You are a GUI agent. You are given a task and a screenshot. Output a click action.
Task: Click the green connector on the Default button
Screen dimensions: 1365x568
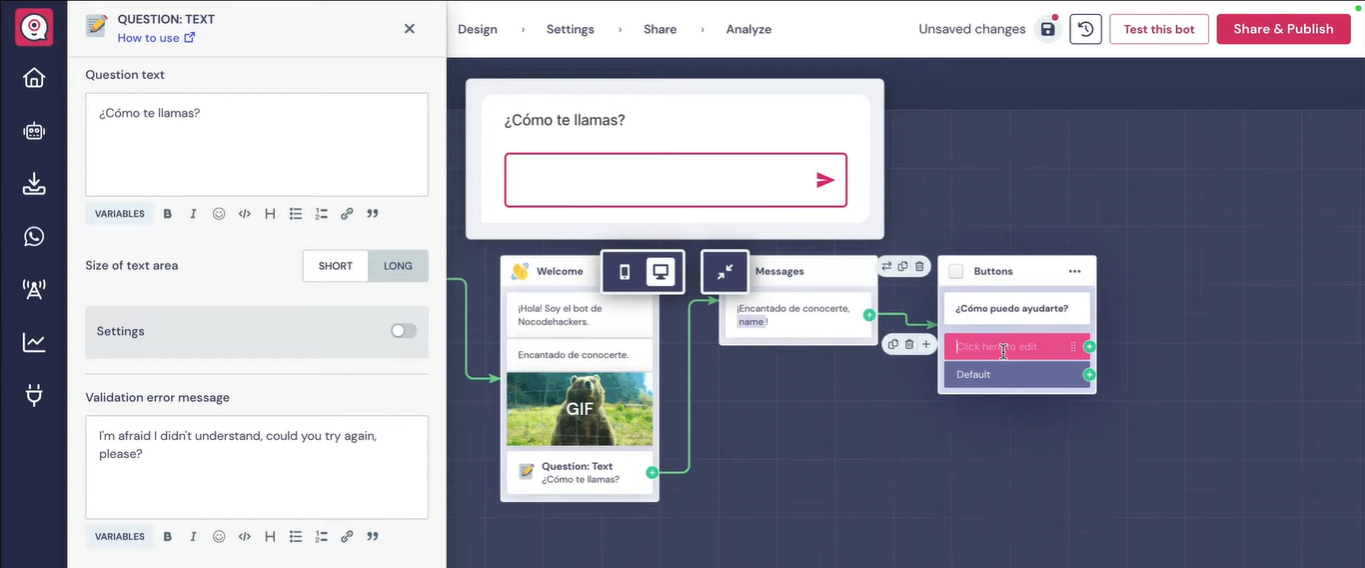pos(1089,375)
